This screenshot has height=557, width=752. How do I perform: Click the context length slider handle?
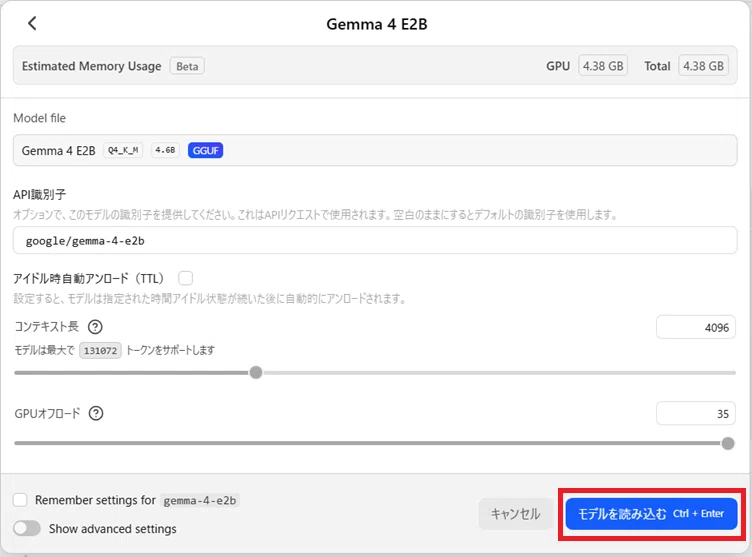click(256, 372)
